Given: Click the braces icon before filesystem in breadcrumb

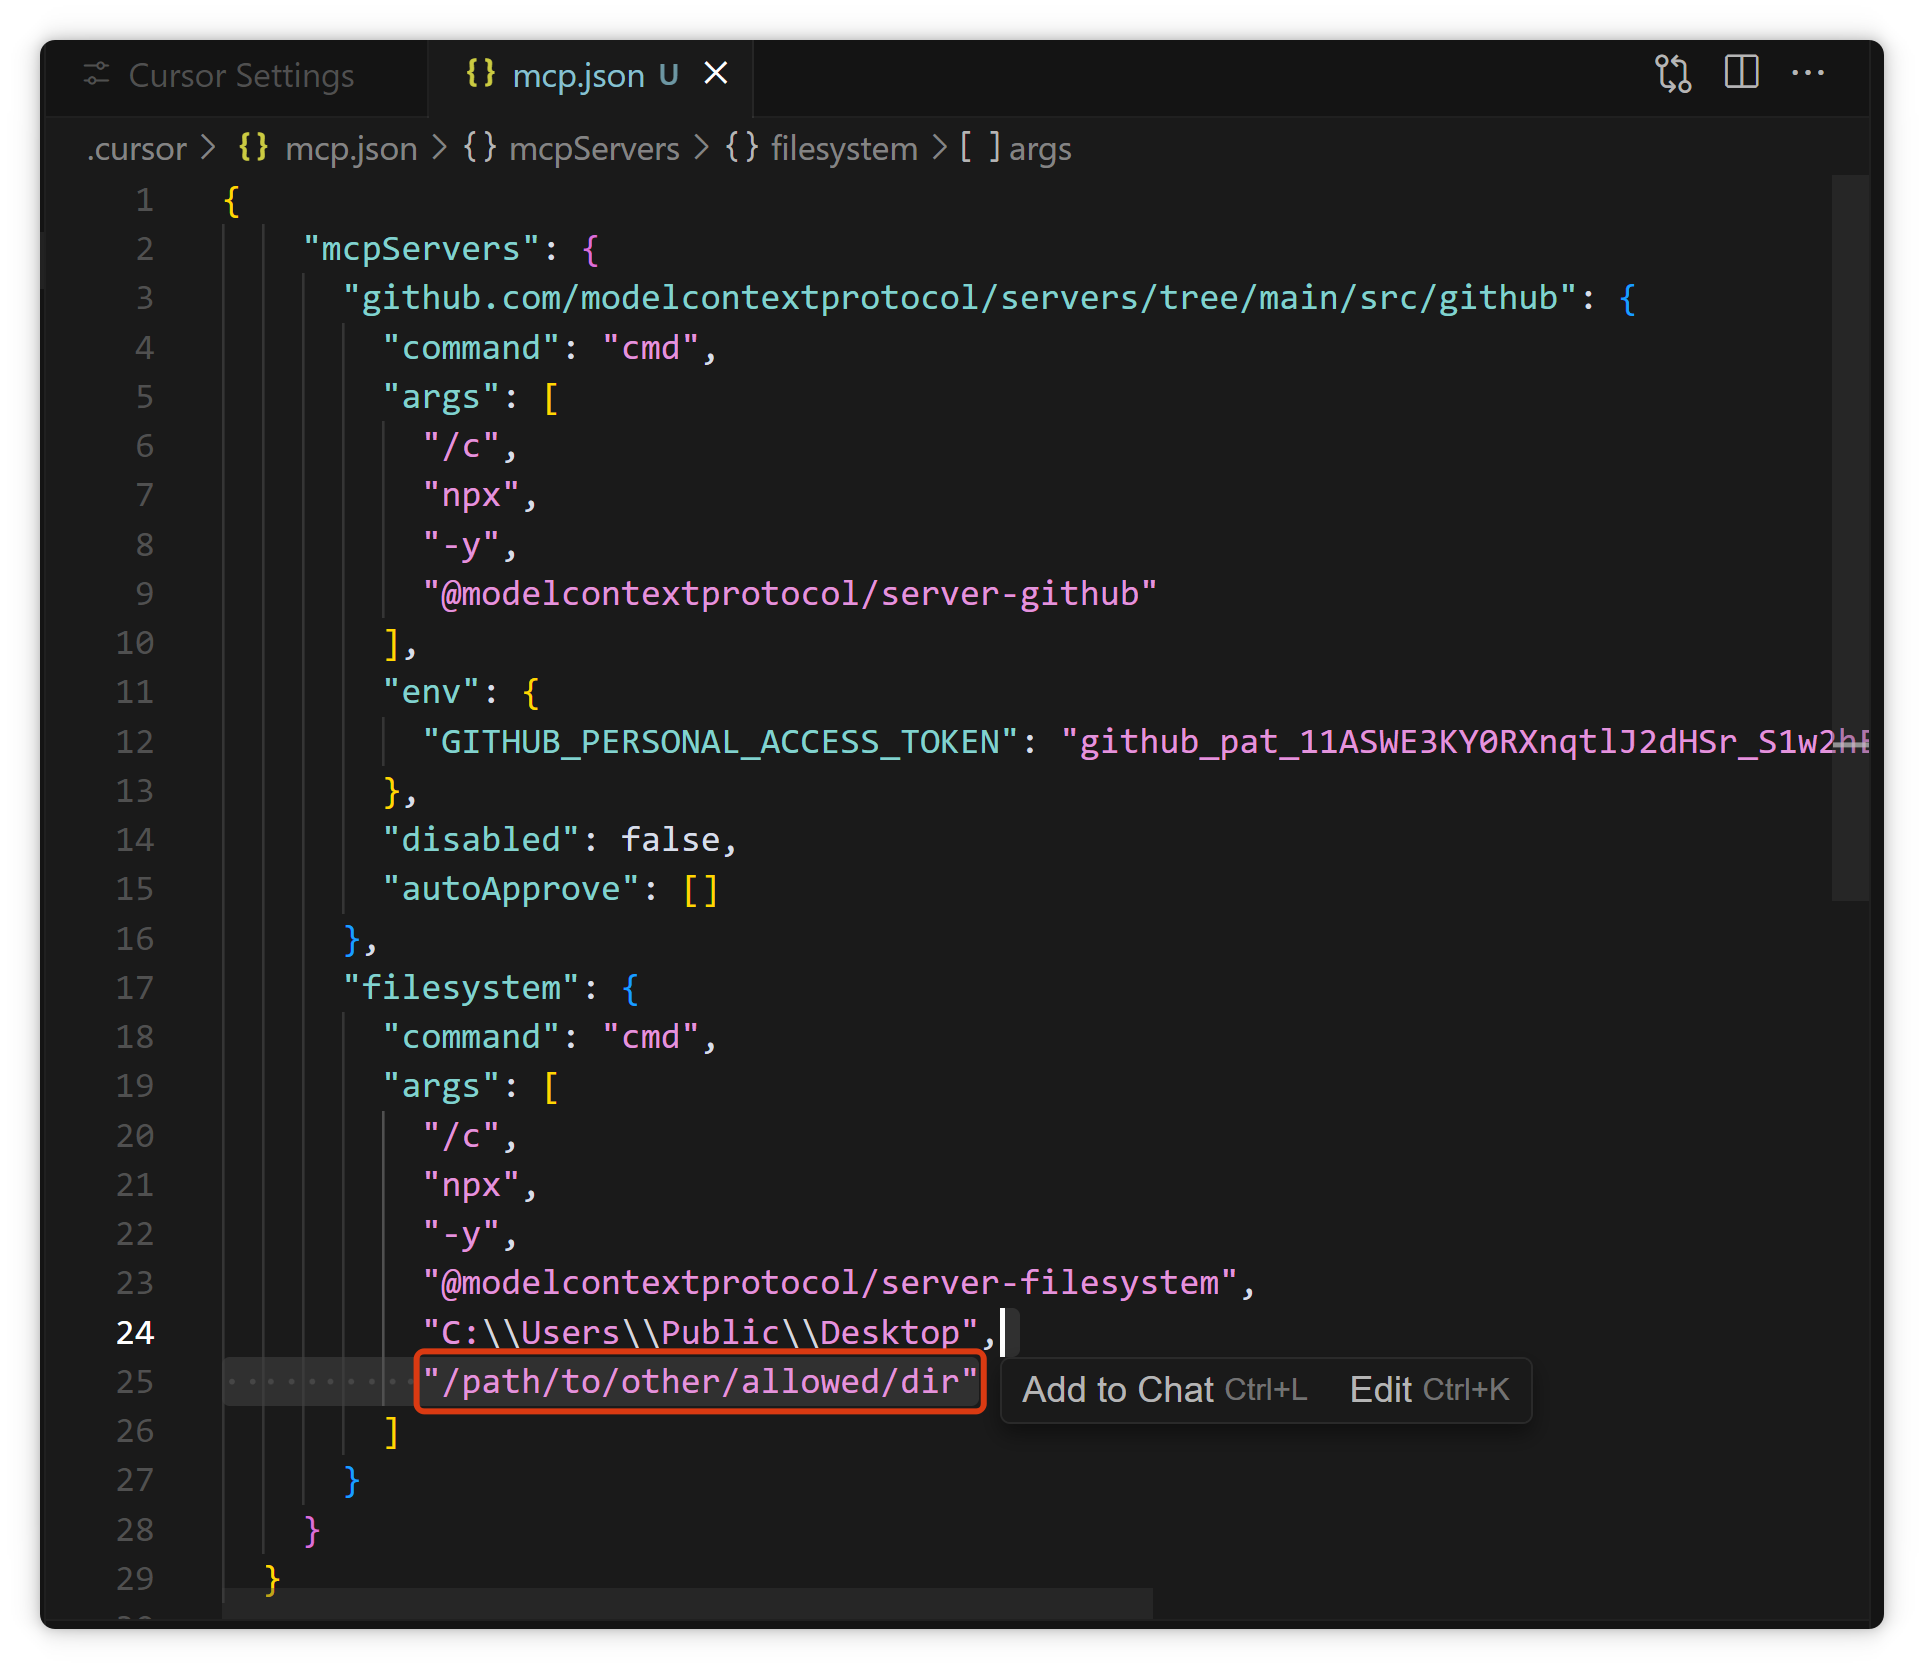Looking at the screenshot, I should (x=742, y=148).
